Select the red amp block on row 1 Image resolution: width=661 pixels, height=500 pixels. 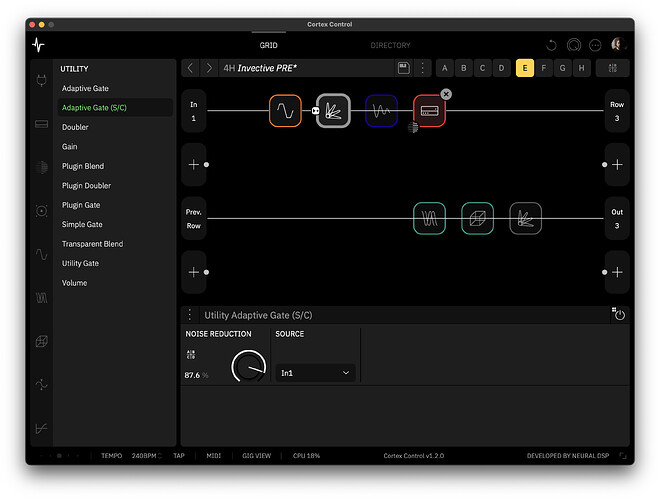[x=429, y=111]
